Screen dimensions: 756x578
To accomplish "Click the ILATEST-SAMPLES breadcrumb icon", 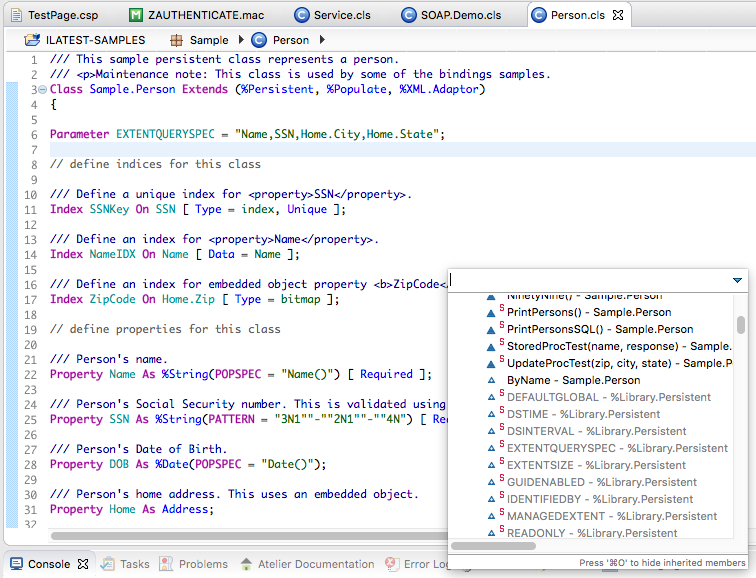I will tap(32, 40).
